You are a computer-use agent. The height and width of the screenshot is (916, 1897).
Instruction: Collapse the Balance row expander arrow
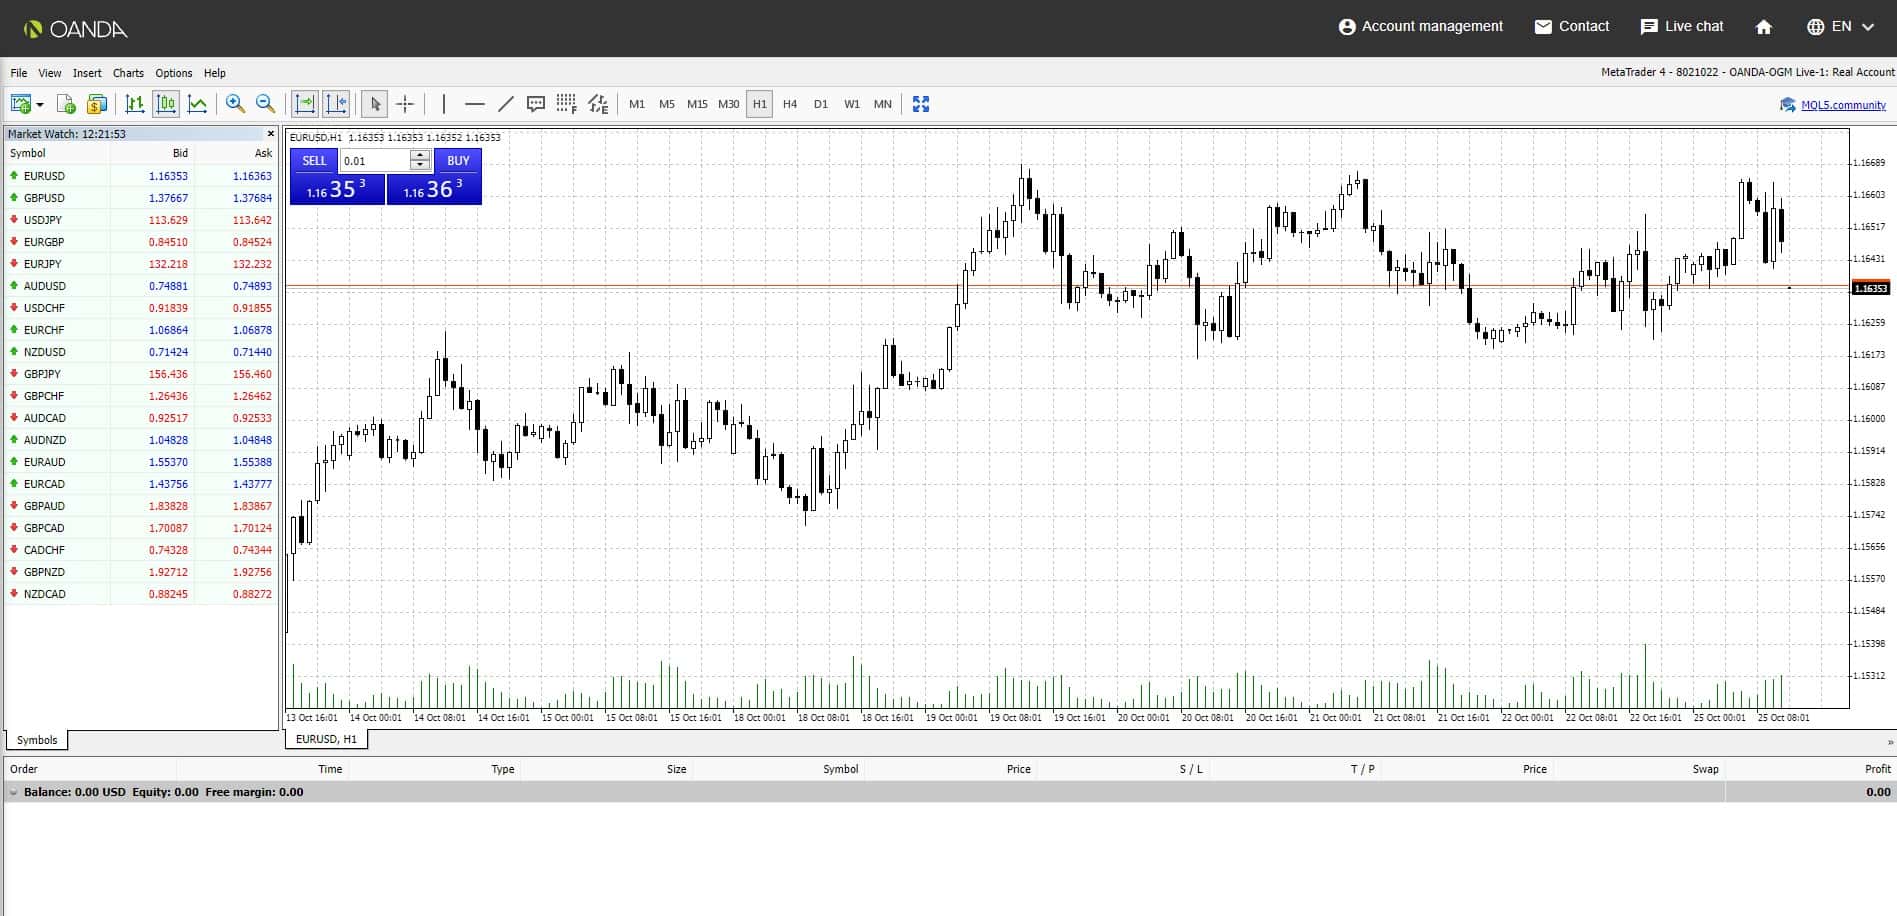(13, 792)
